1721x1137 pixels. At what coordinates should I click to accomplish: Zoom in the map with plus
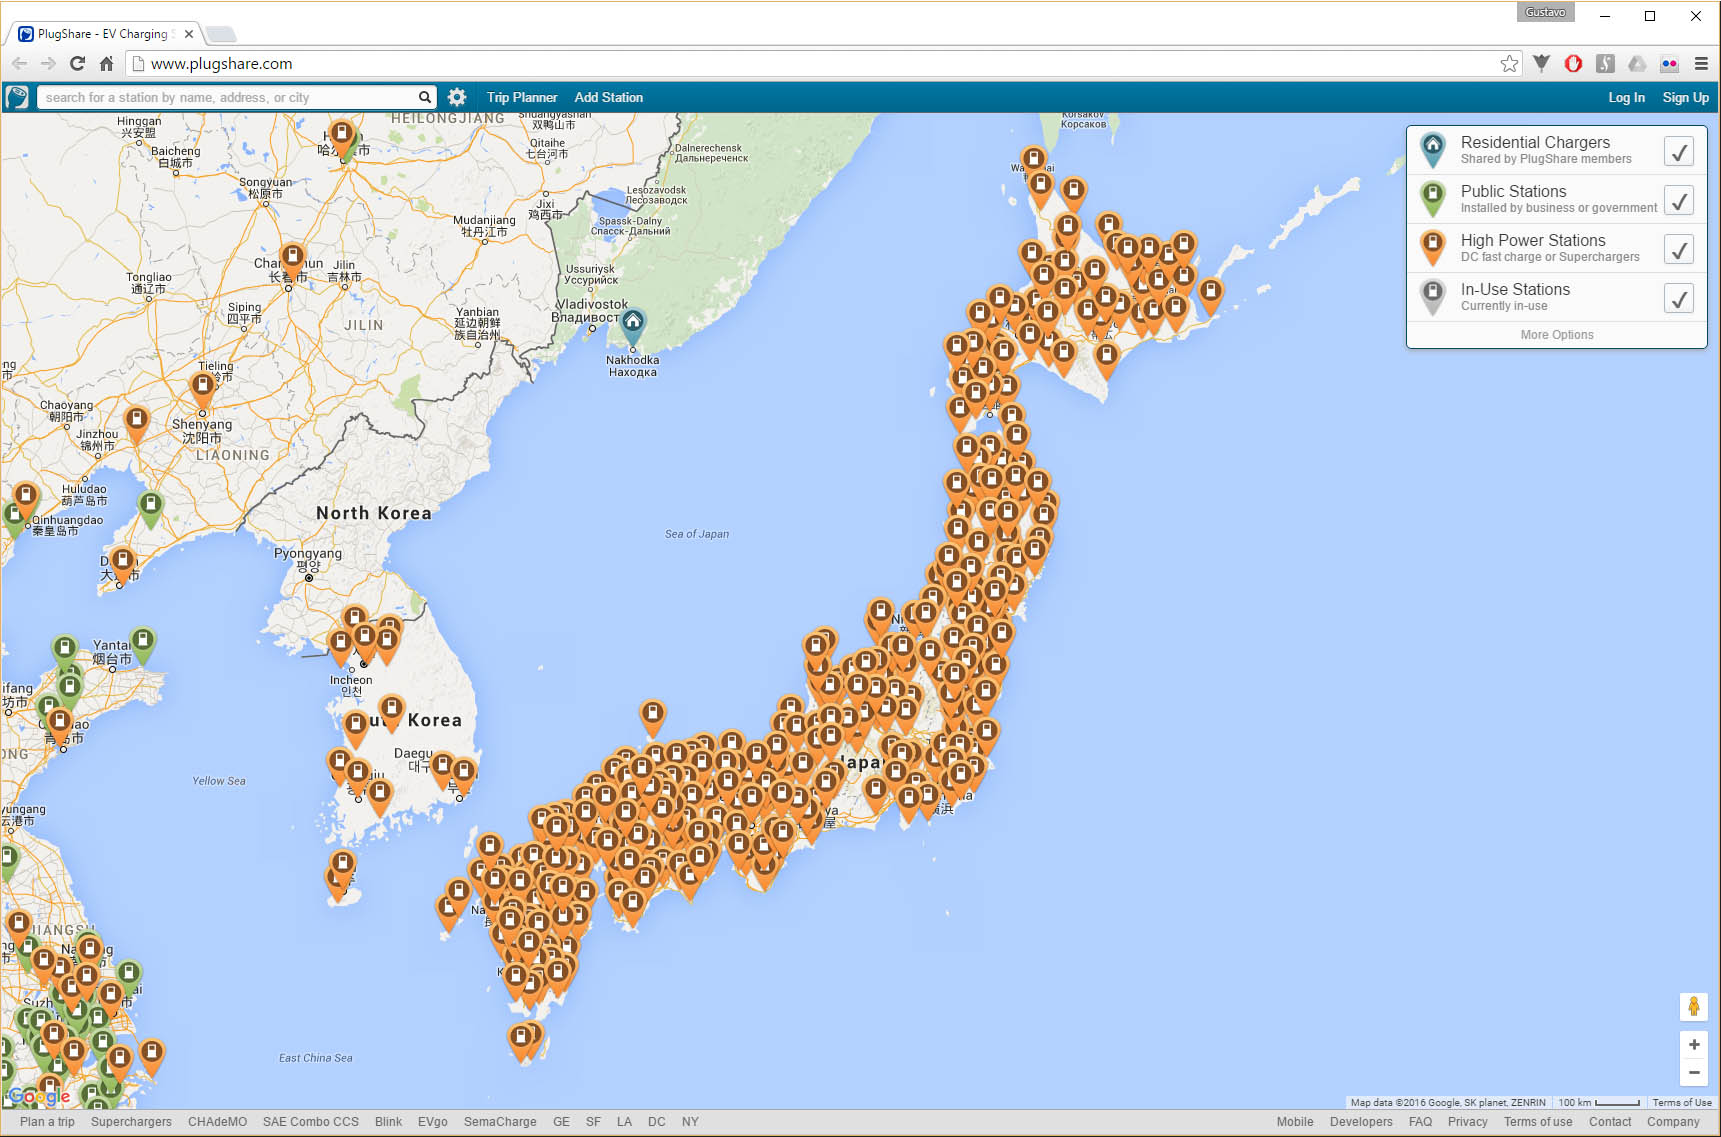pos(1693,1045)
